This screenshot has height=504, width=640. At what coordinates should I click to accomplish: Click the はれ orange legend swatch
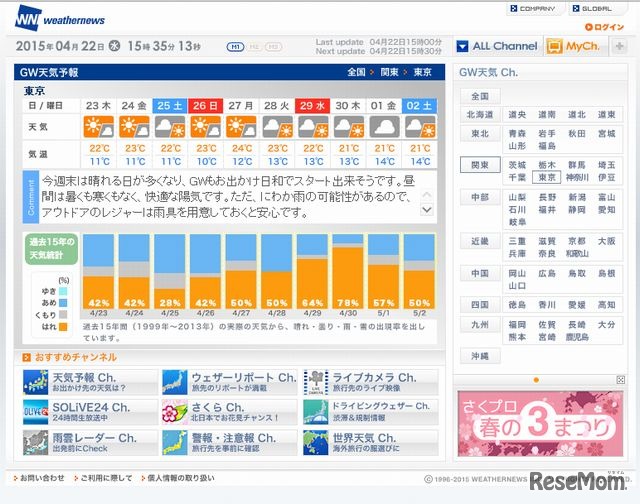63,326
